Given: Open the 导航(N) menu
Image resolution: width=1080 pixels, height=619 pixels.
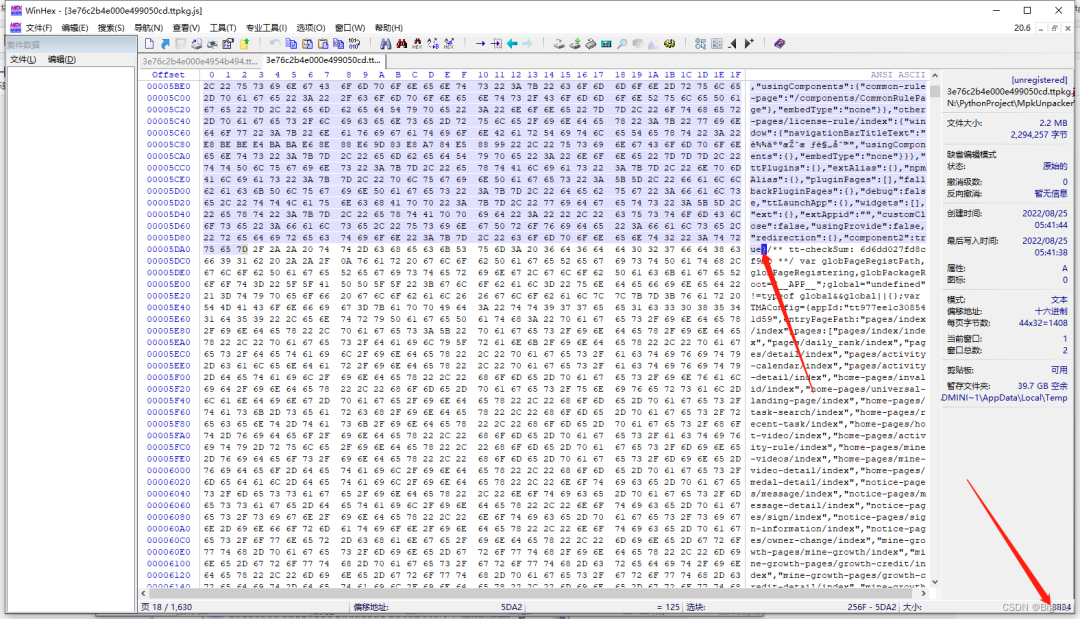Looking at the screenshot, I should coord(148,28).
